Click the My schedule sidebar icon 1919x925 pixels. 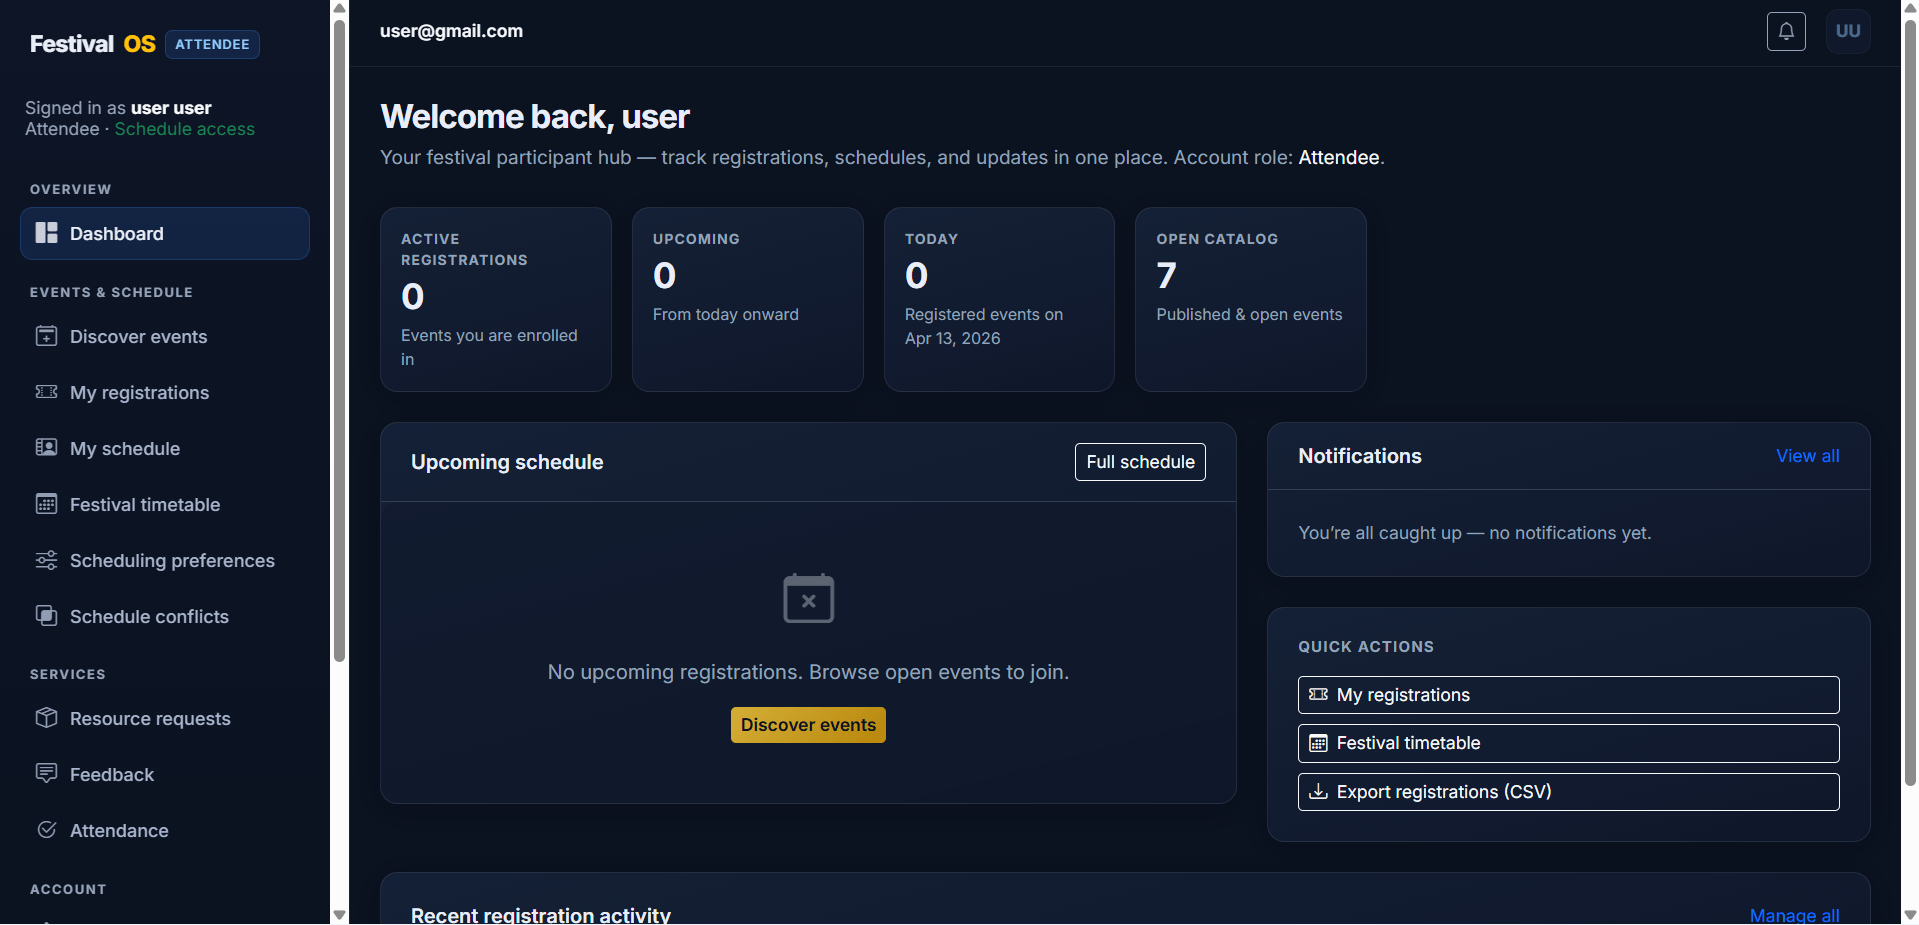pyautogui.click(x=47, y=448)
